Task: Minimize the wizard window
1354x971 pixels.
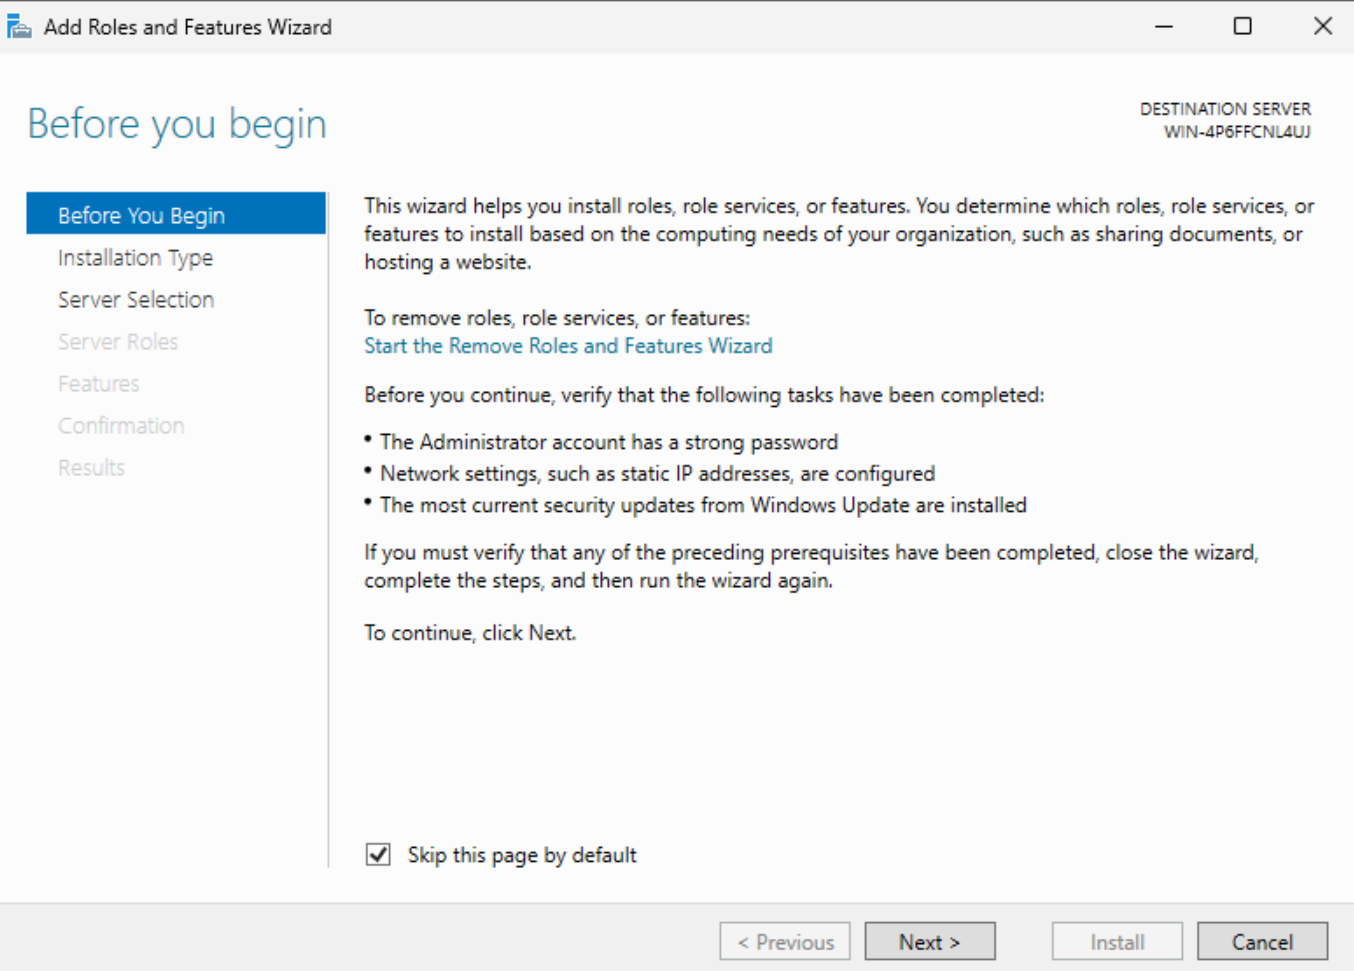Action: 1164,26
